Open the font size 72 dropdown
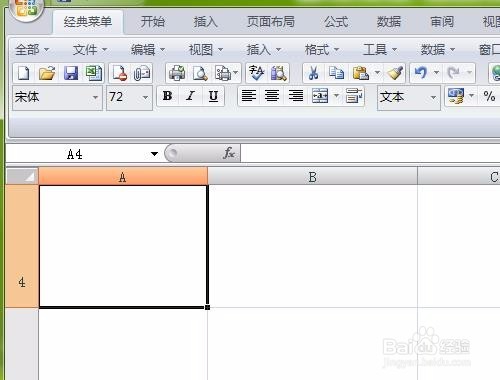 click(145, 97)
